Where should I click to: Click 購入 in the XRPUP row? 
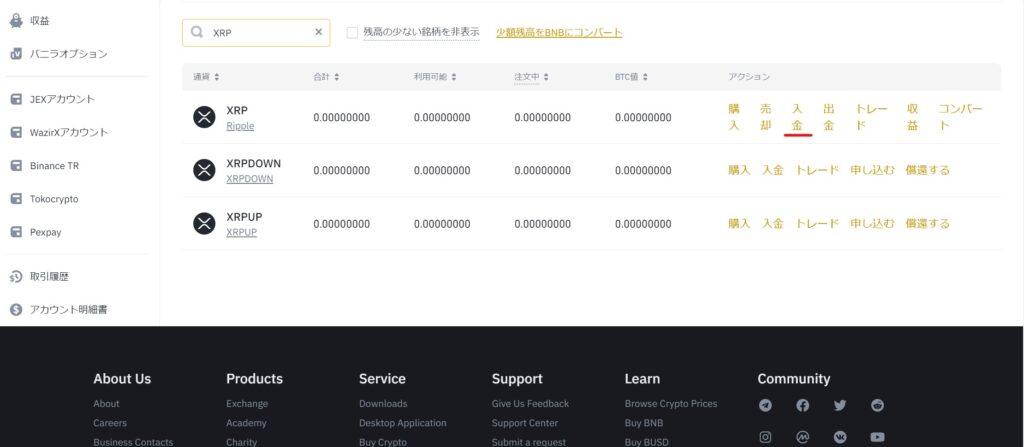739,224
